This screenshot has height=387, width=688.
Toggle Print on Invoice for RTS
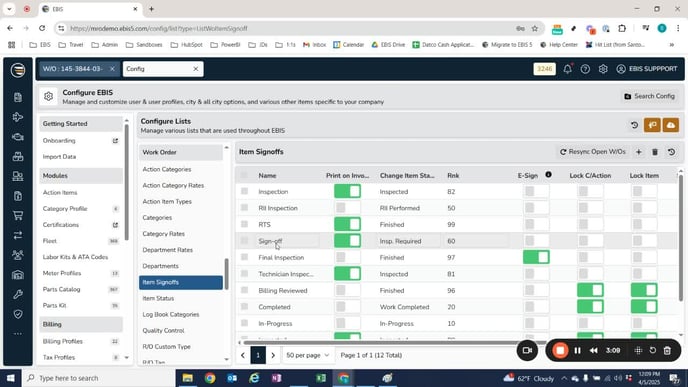347,224
